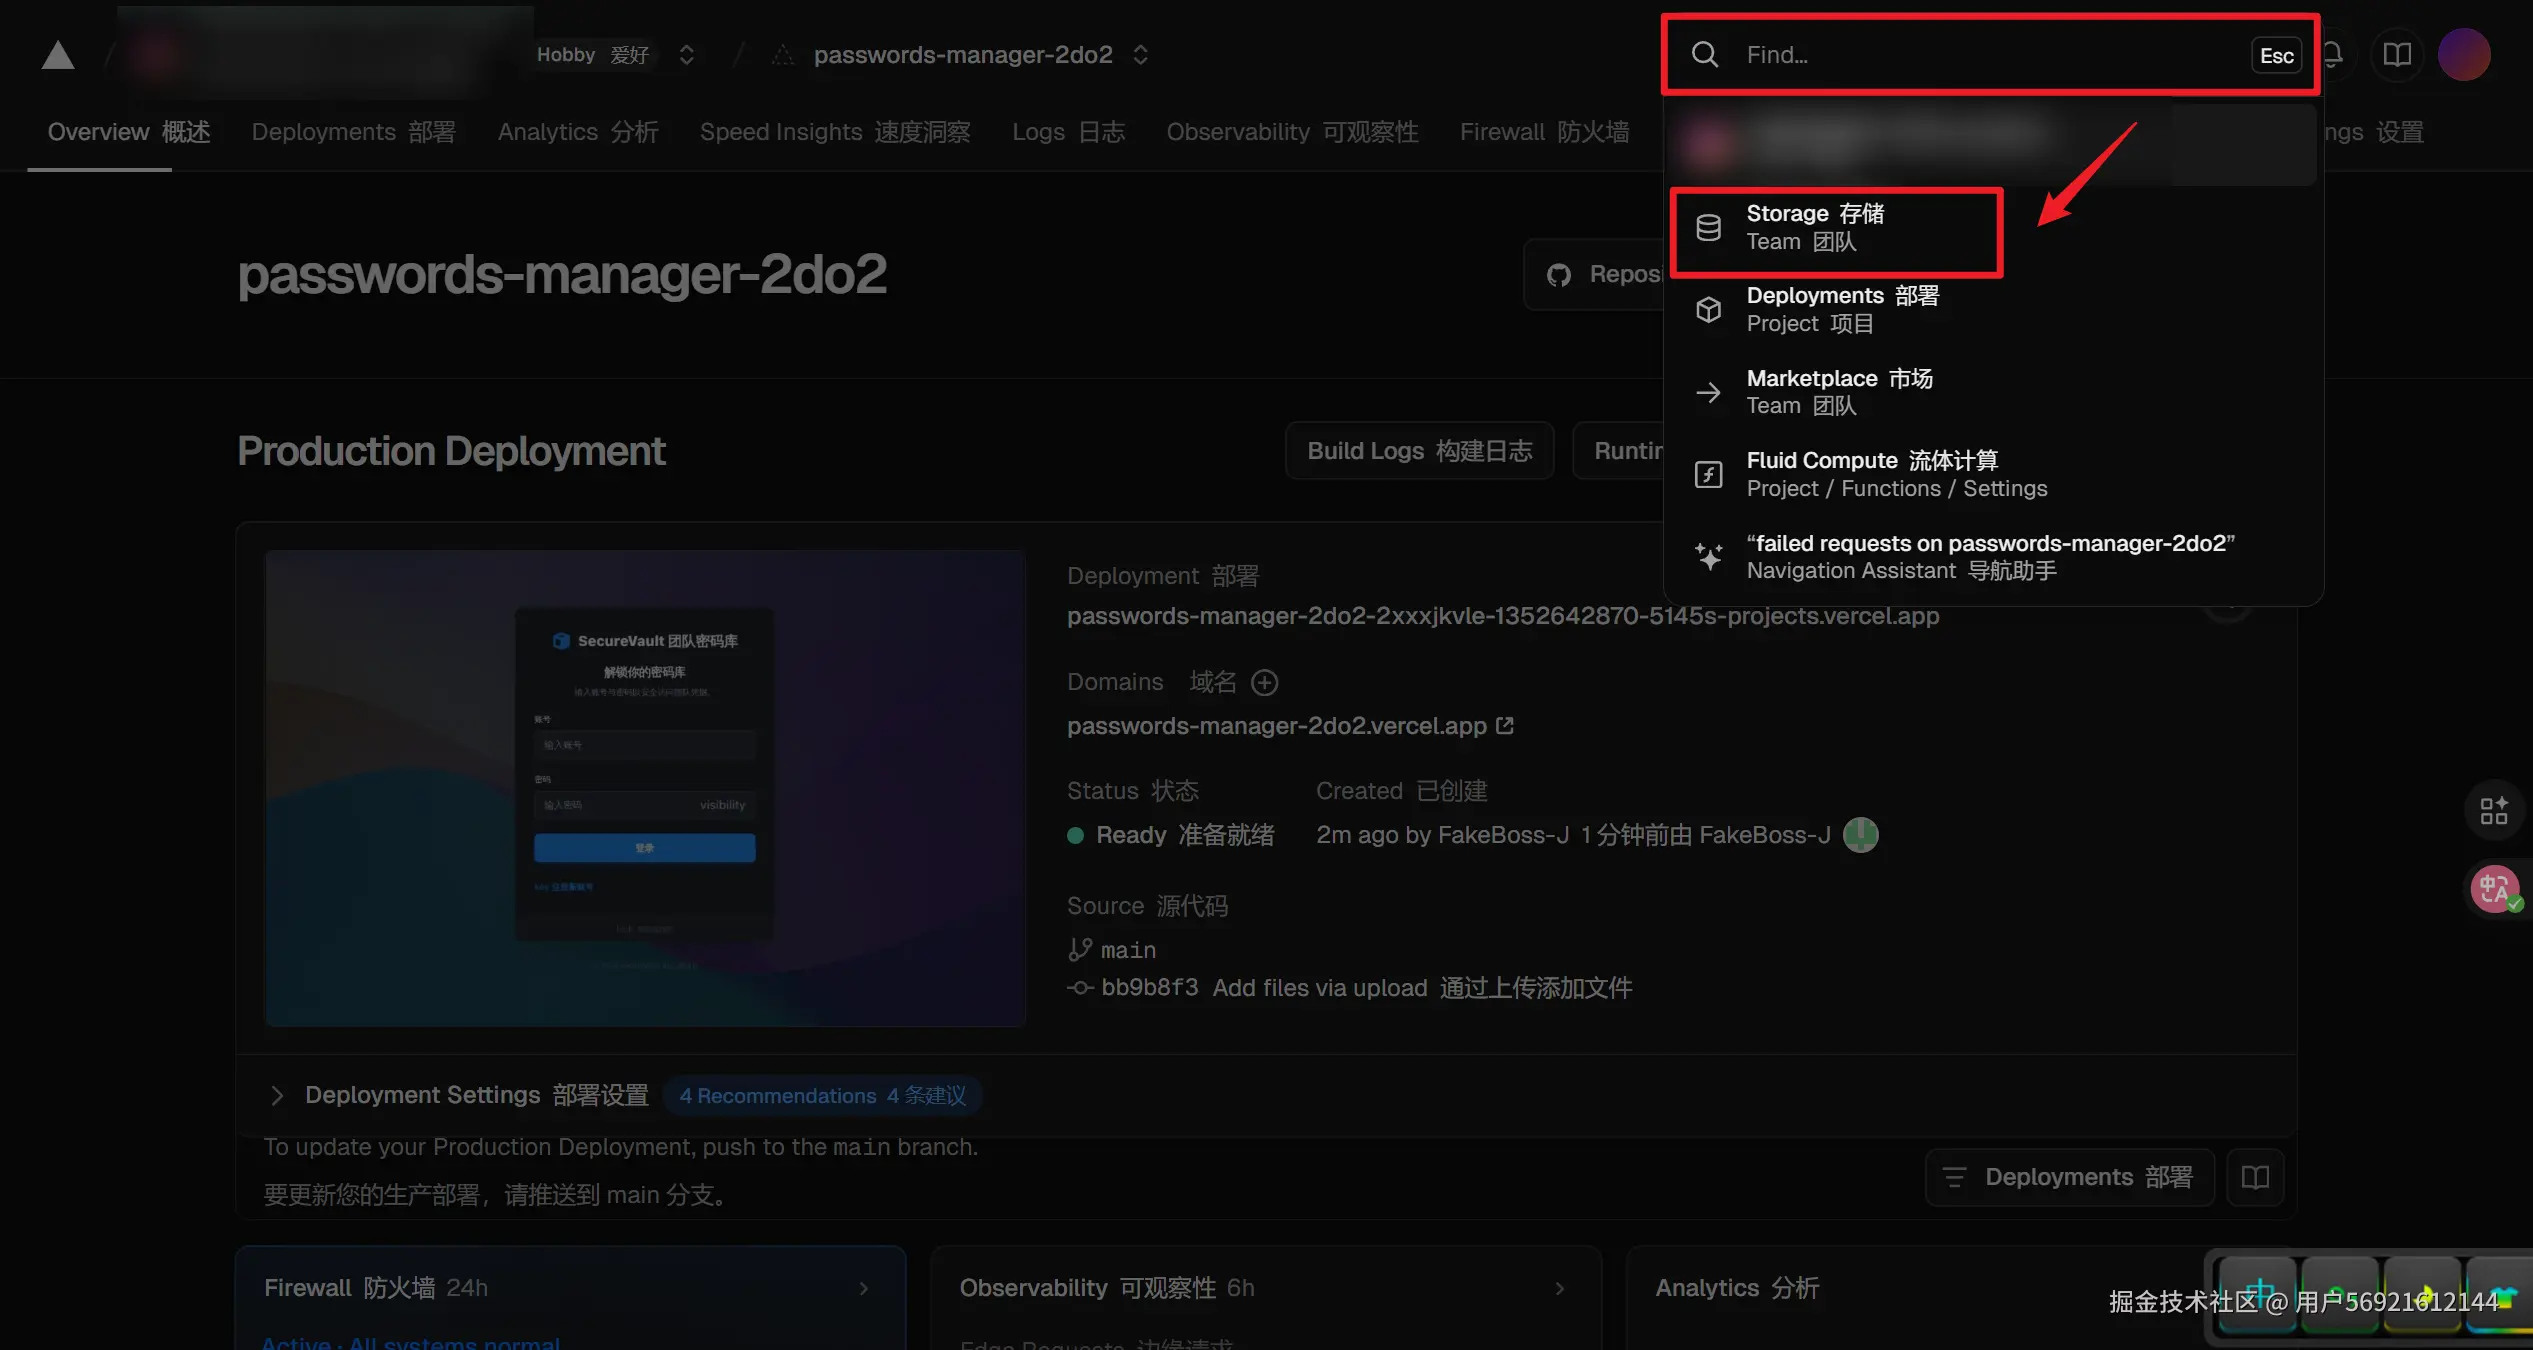Switch to the Deployments tab
Screen dimensions: 2533x1350
[x=353, y=132]
